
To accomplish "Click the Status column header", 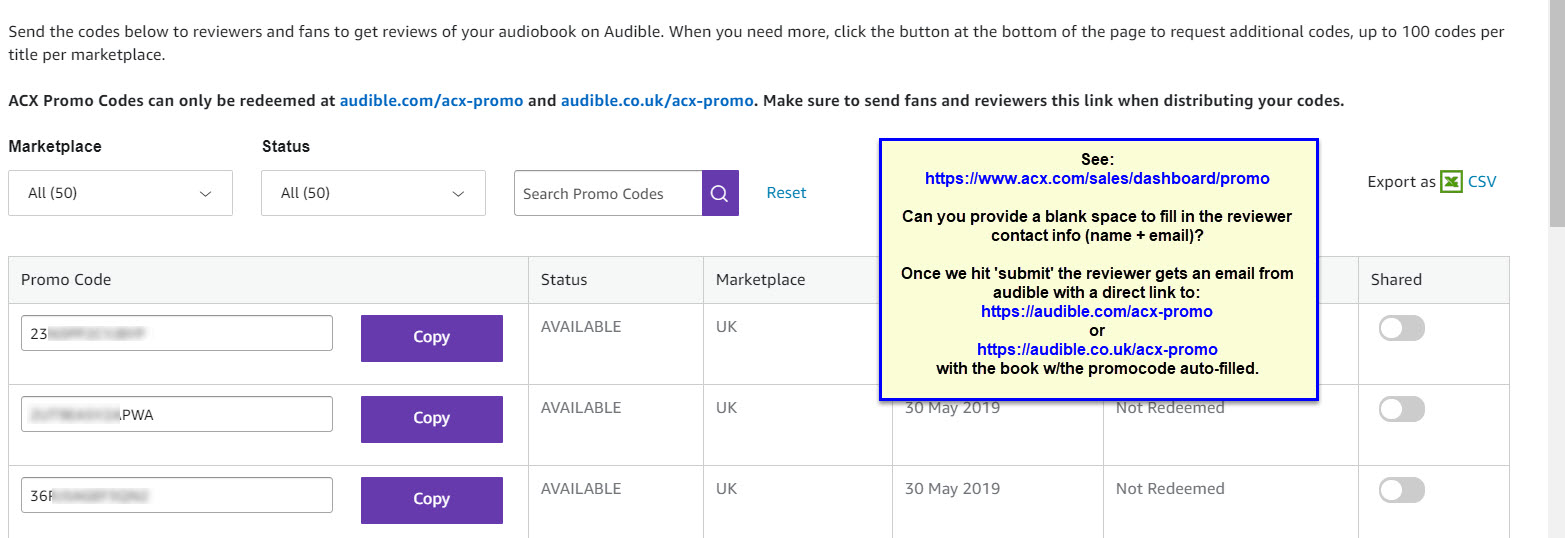I will 564,280.
